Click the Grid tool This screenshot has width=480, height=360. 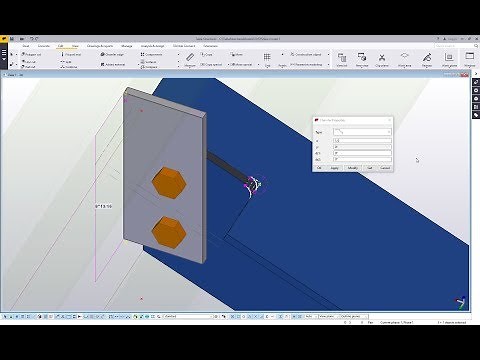click(x=267, y=60)
